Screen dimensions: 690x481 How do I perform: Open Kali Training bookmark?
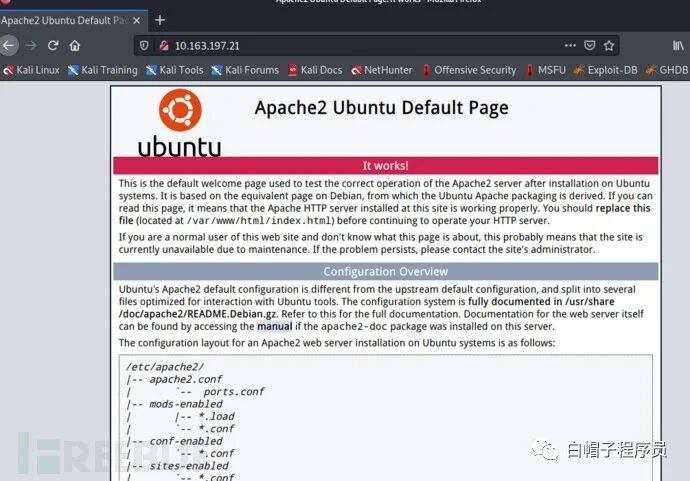[x=103, y=70]
